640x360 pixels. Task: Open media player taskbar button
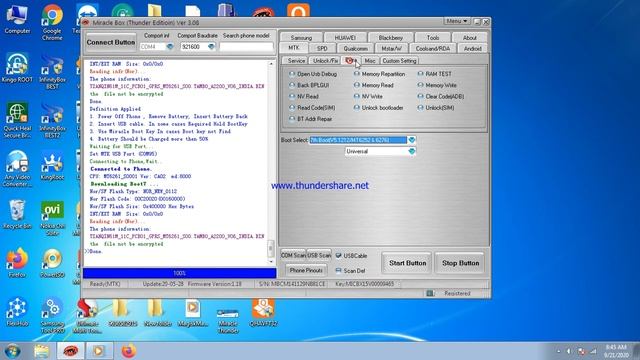point(98,351)
